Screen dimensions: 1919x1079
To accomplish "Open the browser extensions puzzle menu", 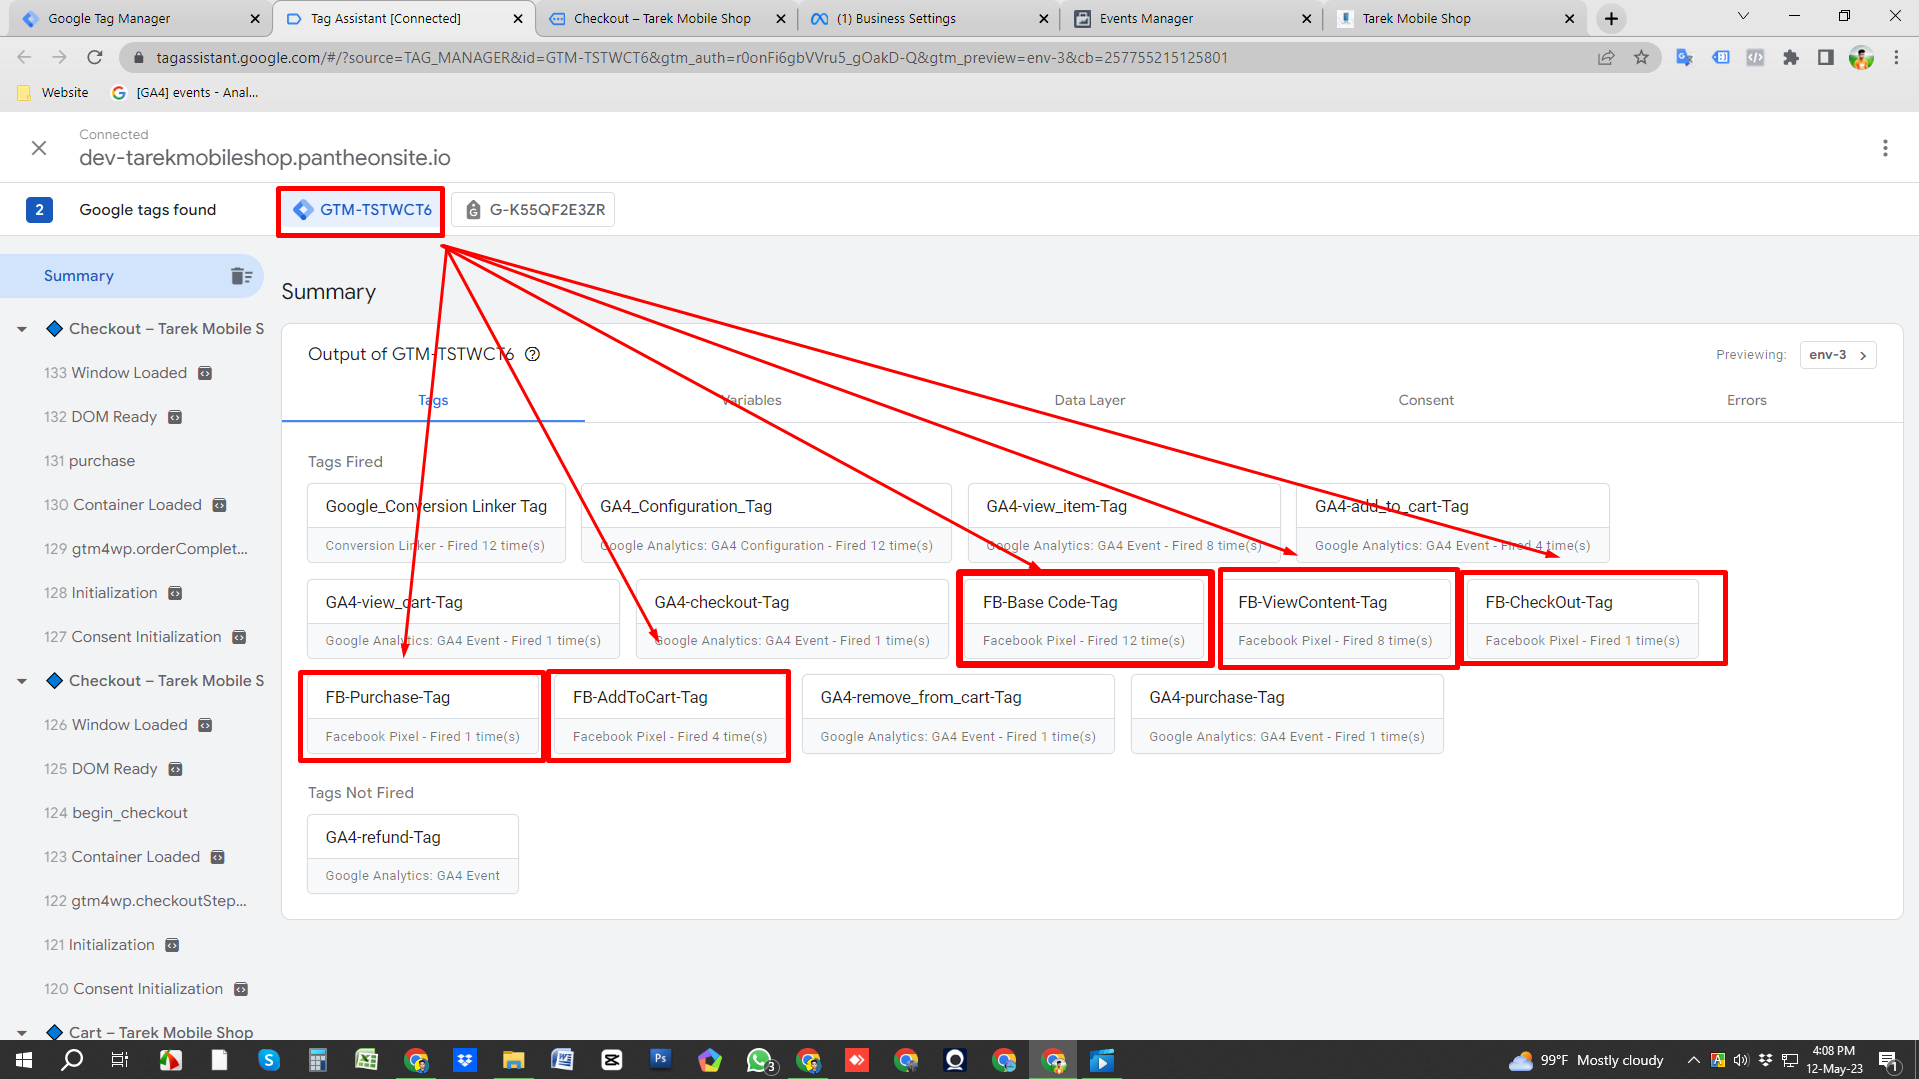I will [1790, 58].
